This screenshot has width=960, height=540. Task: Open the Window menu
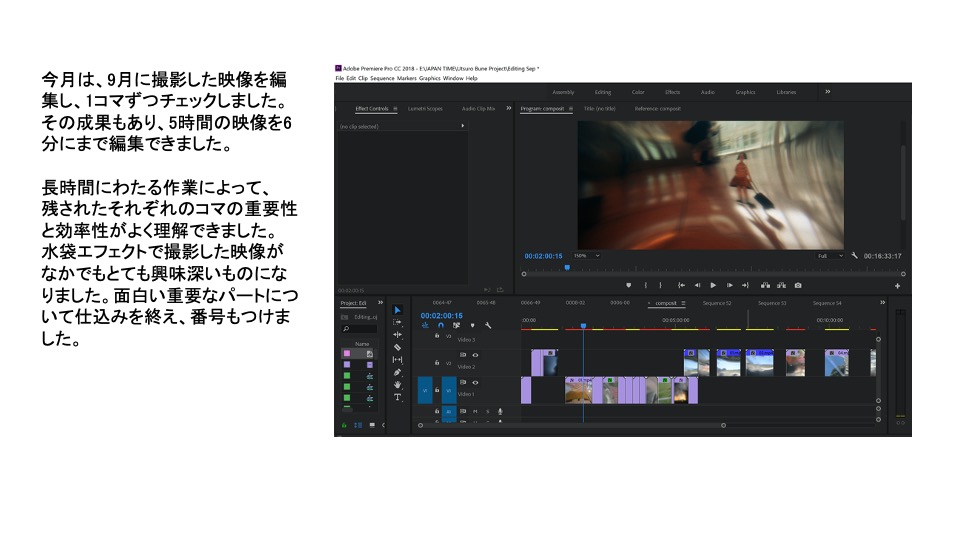[453, 78]
